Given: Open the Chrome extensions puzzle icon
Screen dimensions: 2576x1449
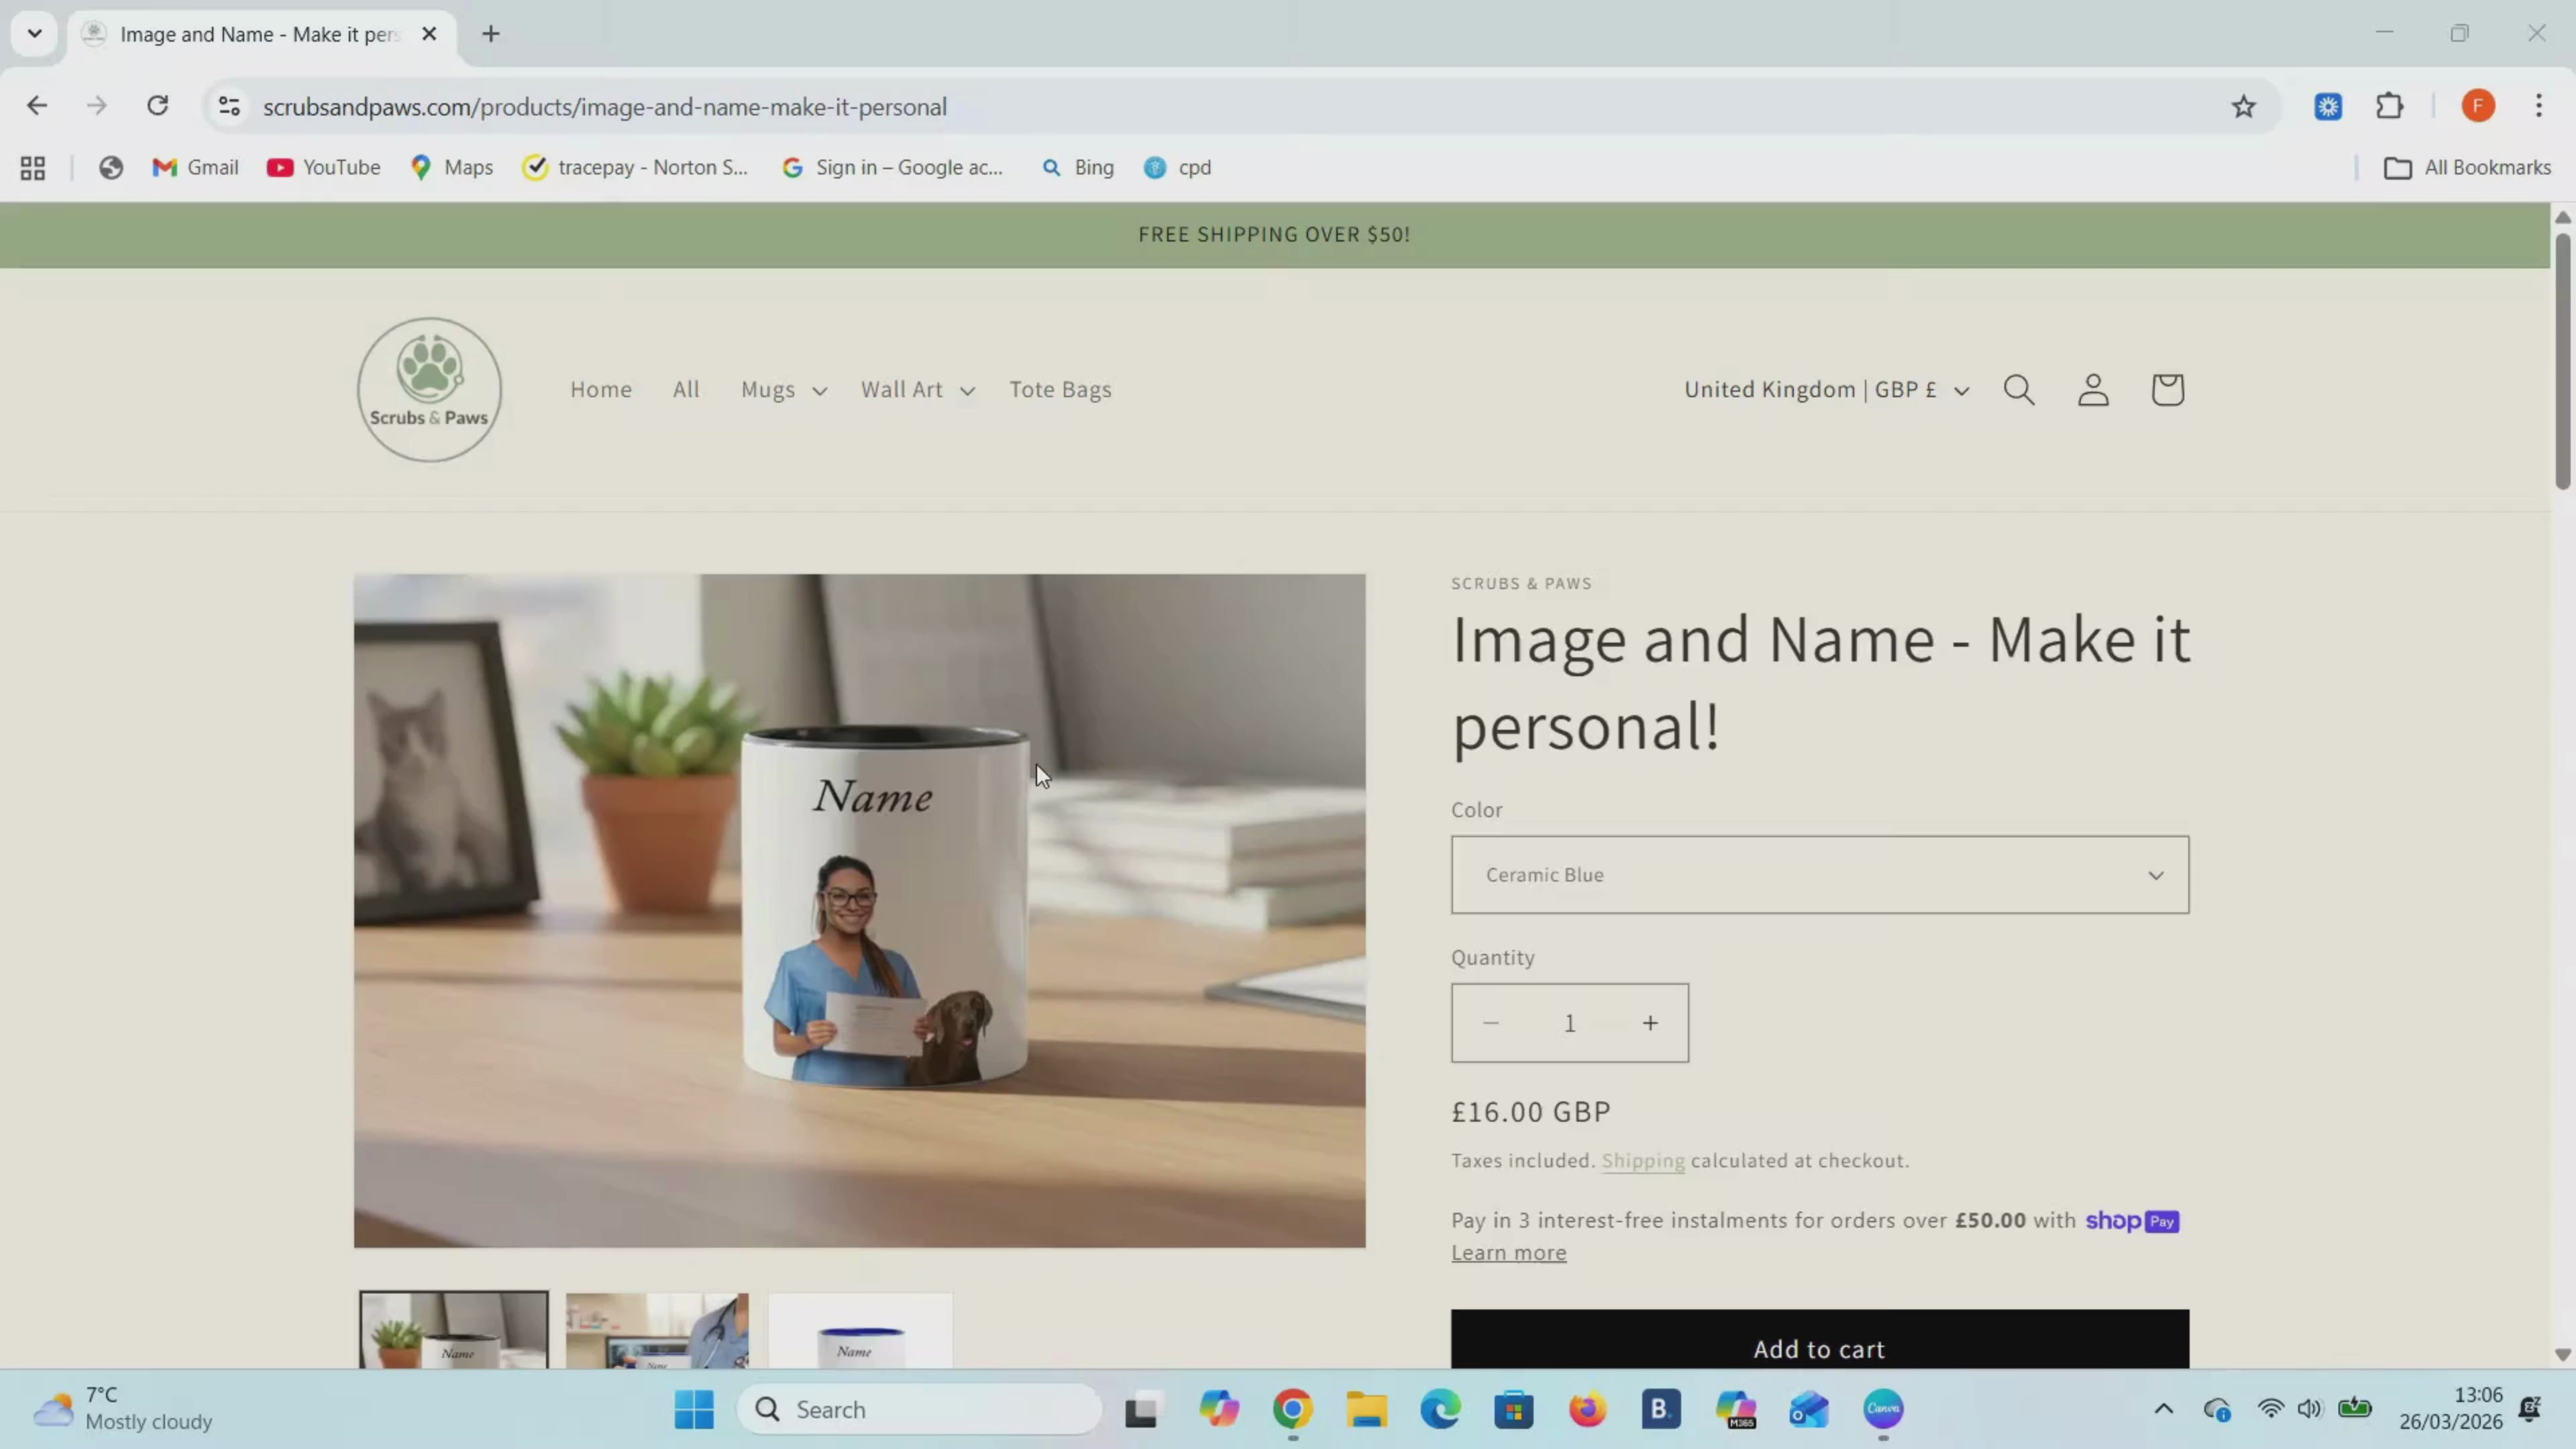Looking at the screenshot, I should point(2390,106).
